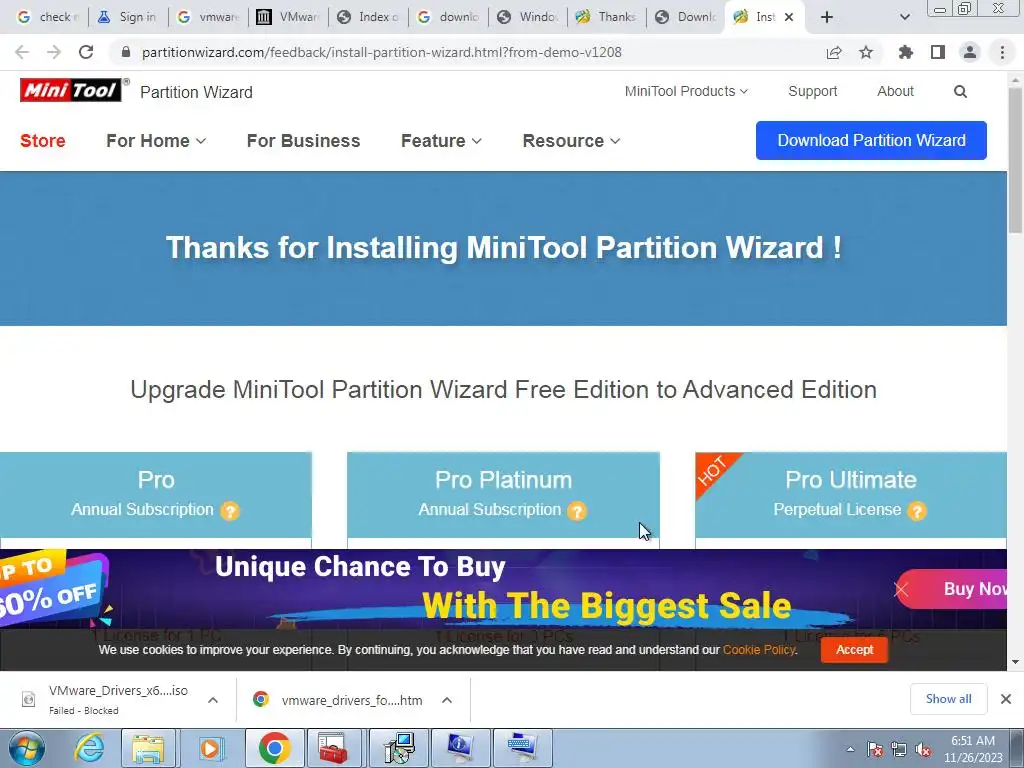
Task: Open the Windows Start menu
Action: 27,748
